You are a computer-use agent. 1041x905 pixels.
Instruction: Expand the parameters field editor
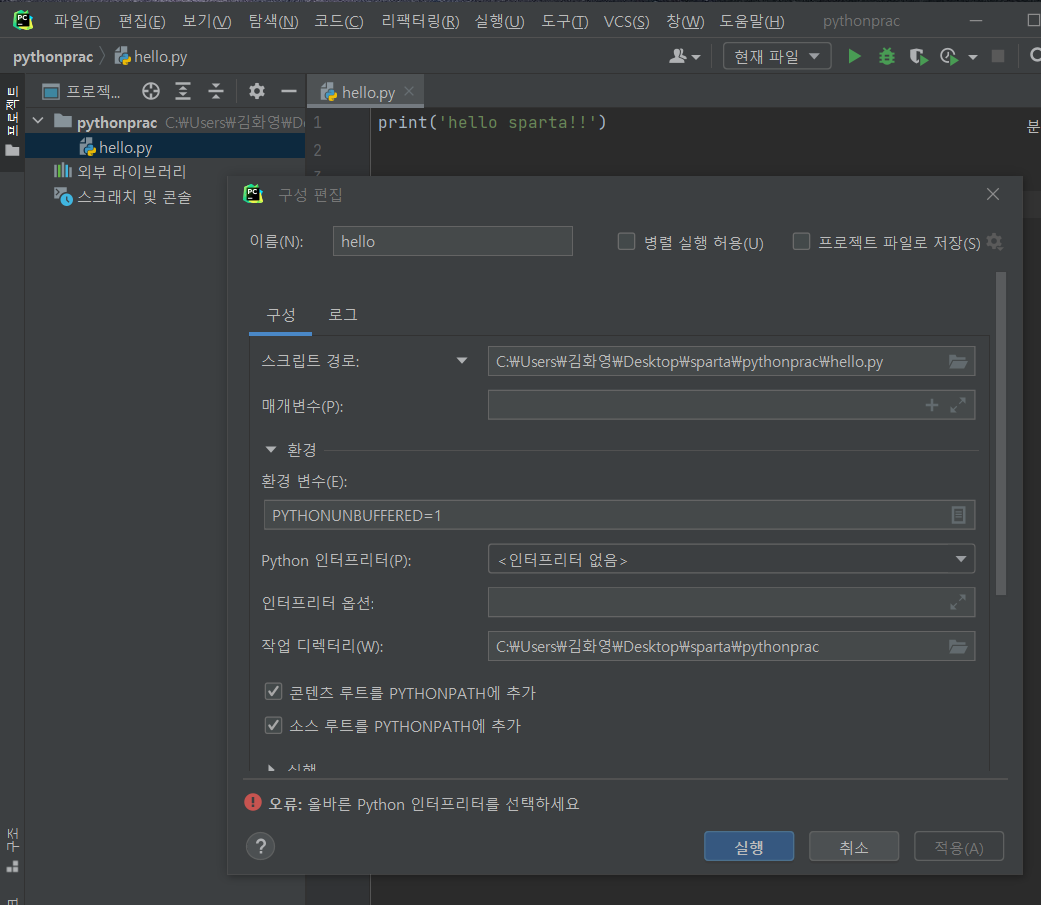(957, 405)
